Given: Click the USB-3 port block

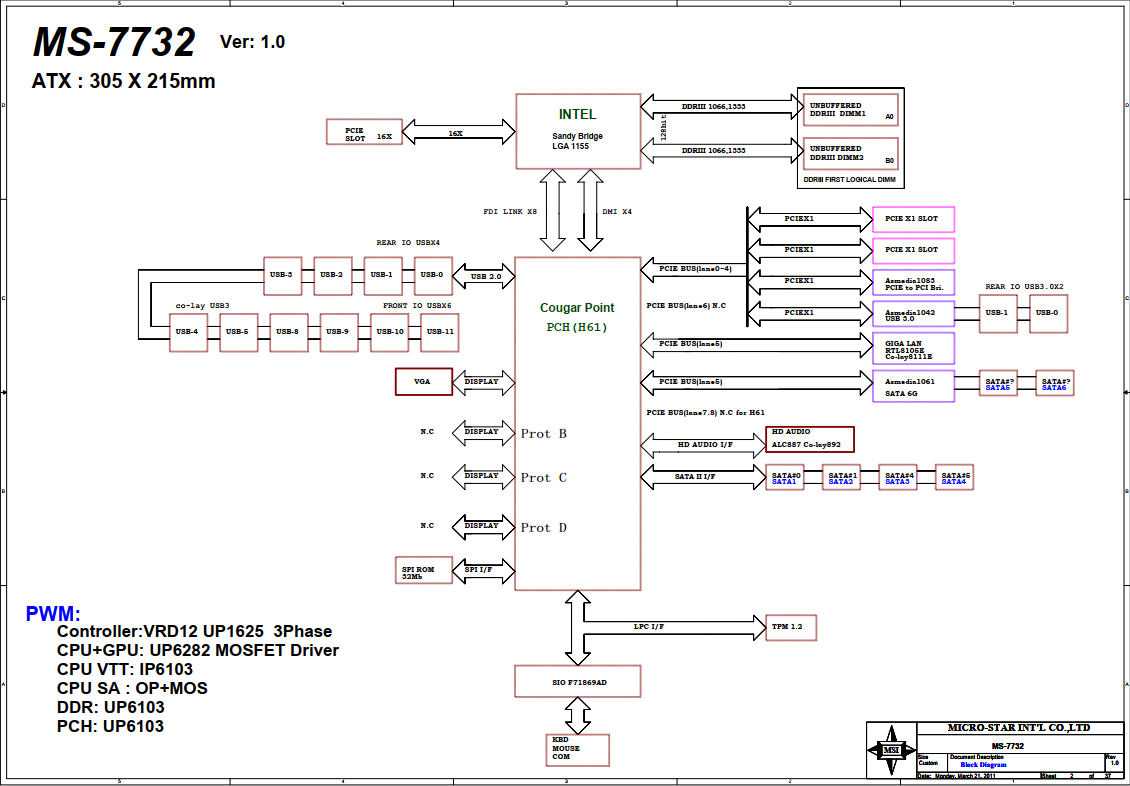Looking at the screenshot, I should click(282, 275).
